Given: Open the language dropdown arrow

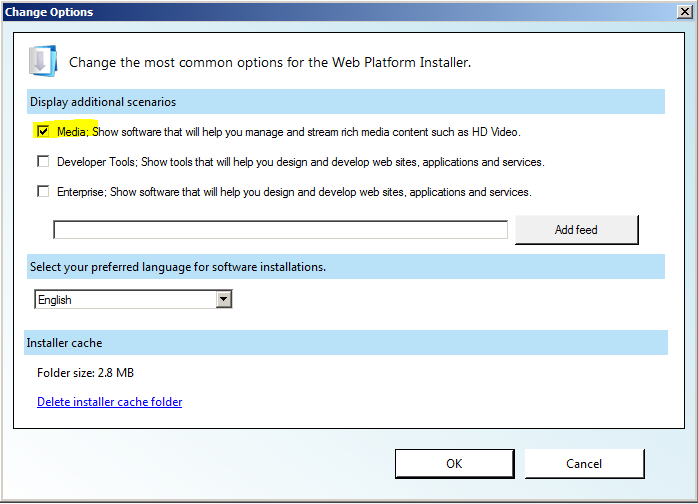Looking at the screenshot, I should click(223, 299).
